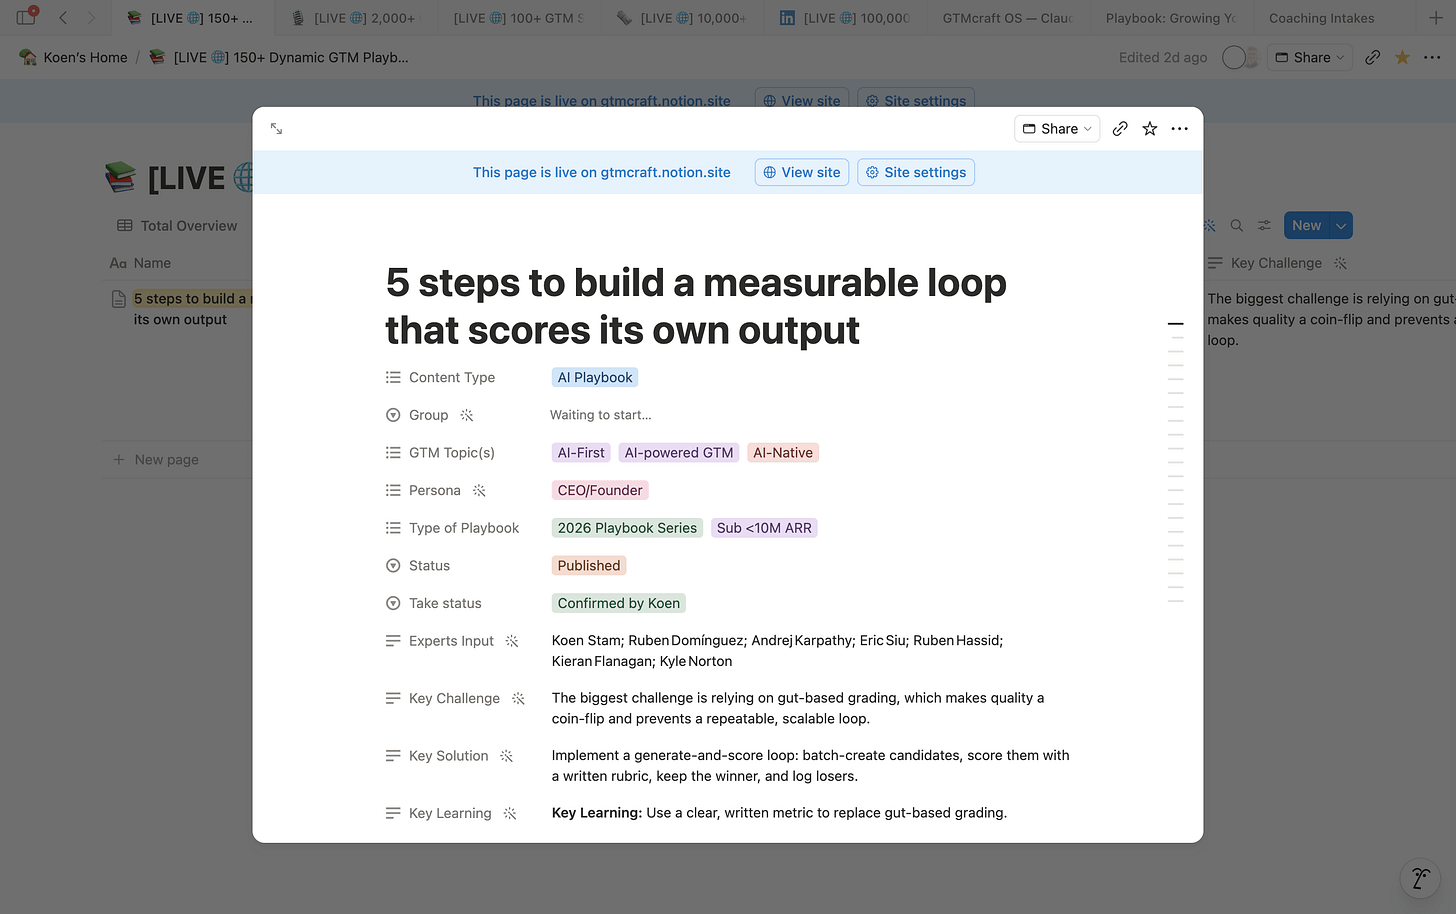Click the gold star in the background page header
This screenshot has height=914, width=1456.
[1402, 58]
